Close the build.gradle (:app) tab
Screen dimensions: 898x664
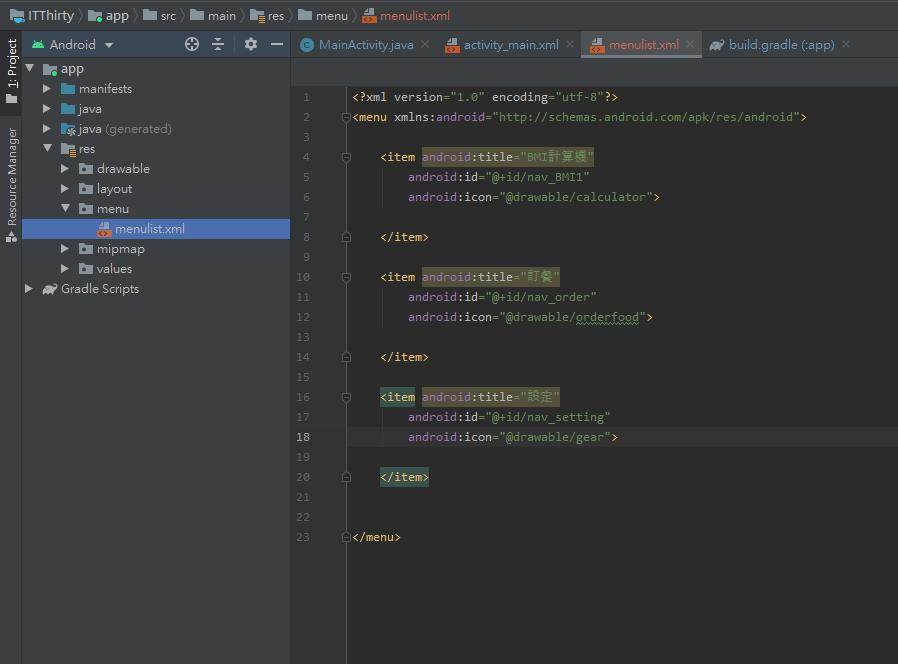pyautogui.click(x=846, y=44)
